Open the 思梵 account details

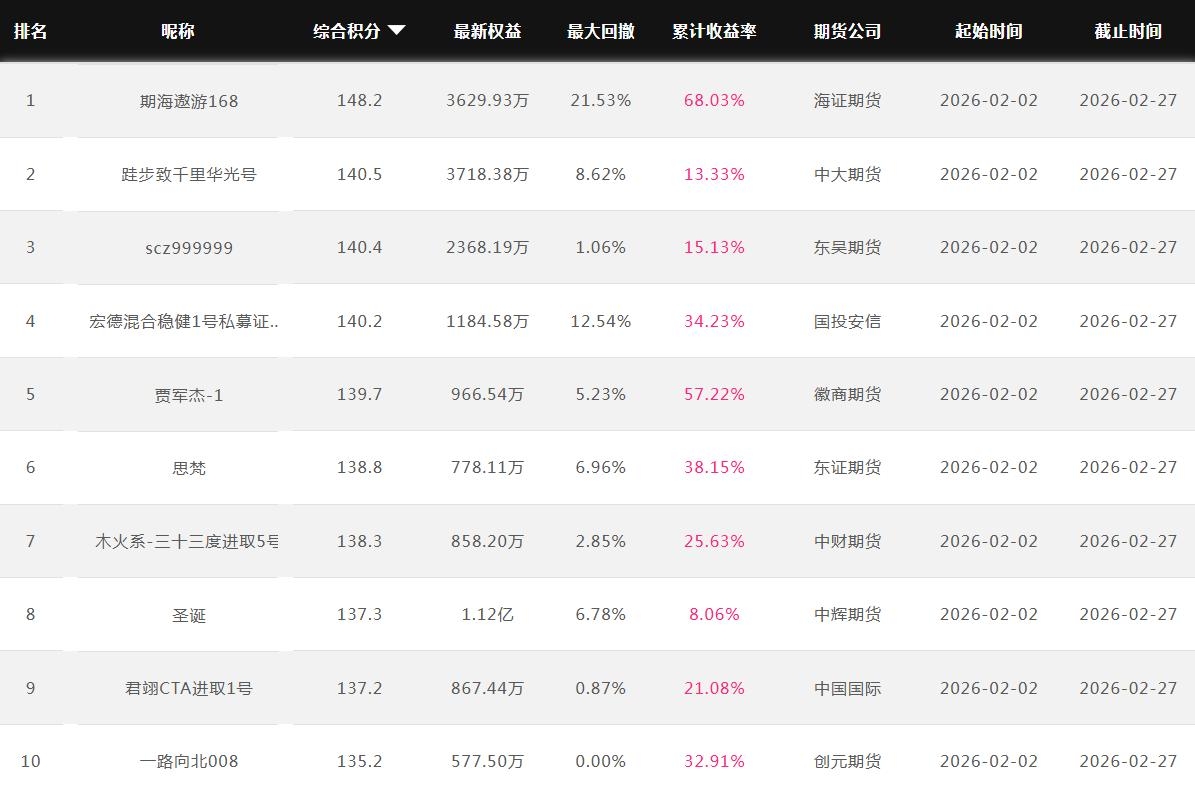pyautogui.click(x=189, y=468)
